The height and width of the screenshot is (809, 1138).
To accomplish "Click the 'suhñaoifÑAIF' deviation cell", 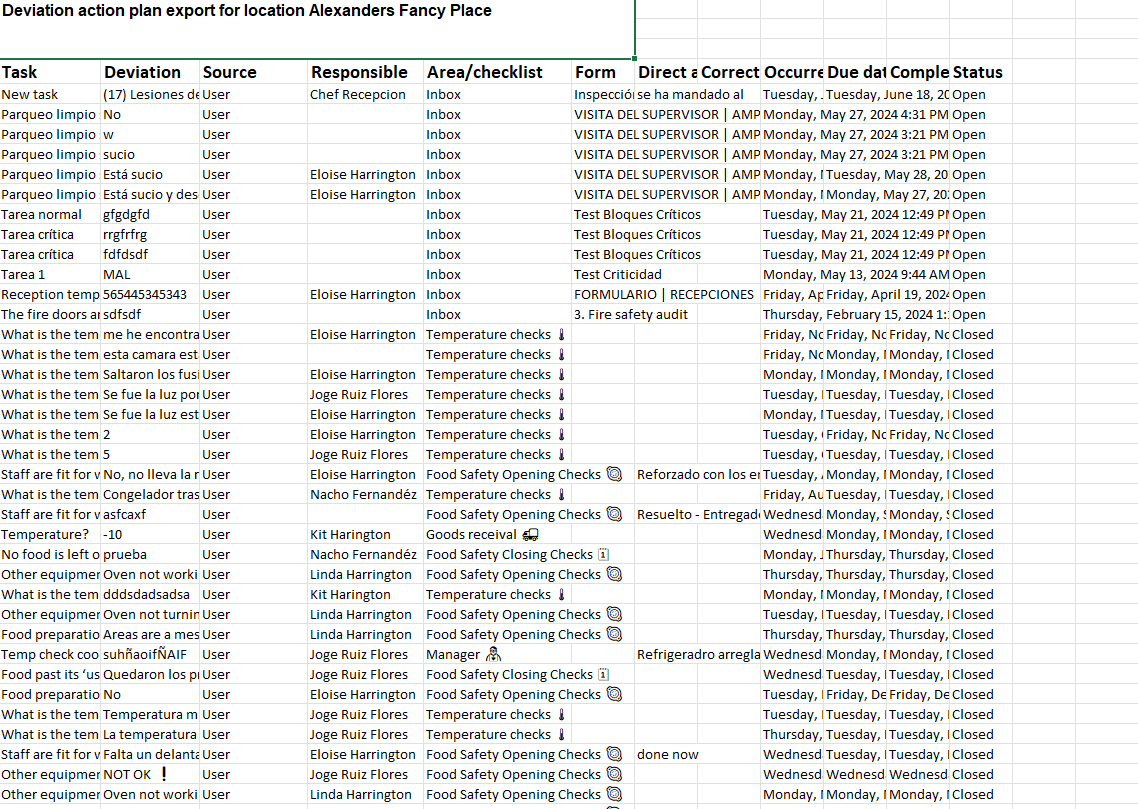I will tap(150, 654).
